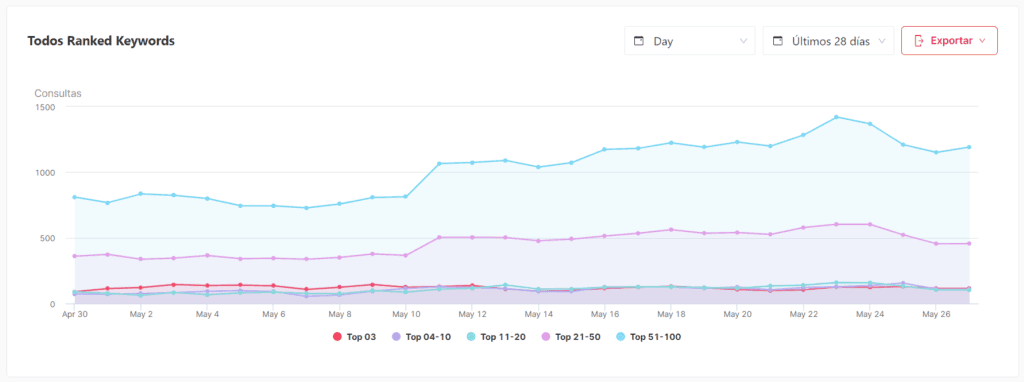
Task: Open the Day granularity dropdown
Action: click(690, 40)
